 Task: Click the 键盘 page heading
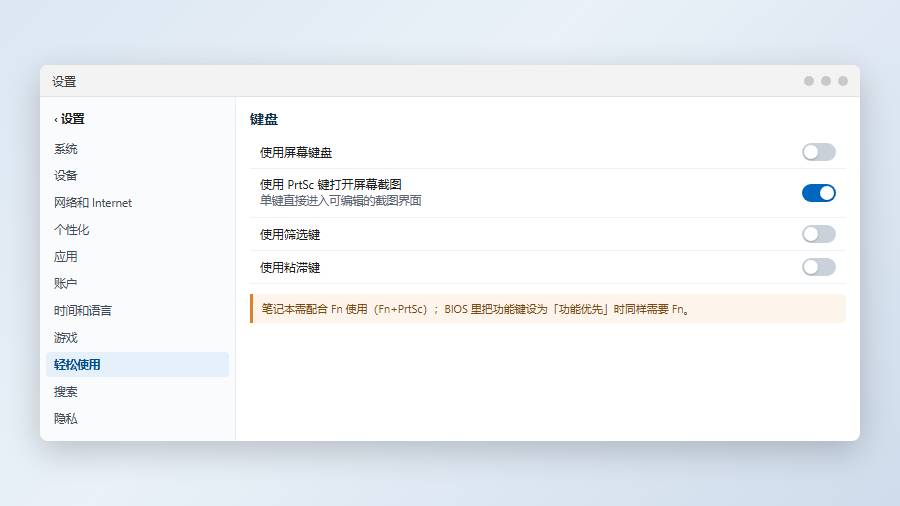click(264, 119)
